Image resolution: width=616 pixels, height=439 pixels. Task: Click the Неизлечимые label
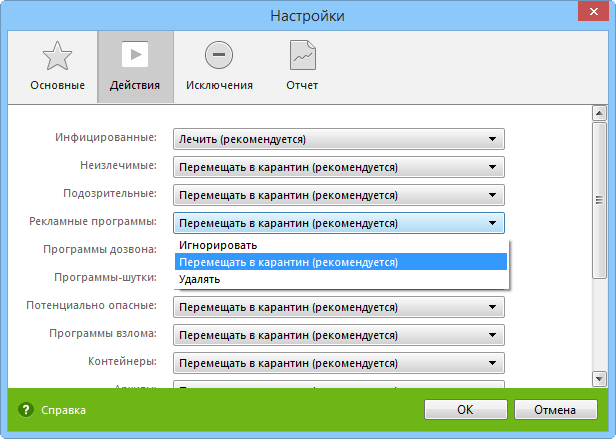click(118, 165)
